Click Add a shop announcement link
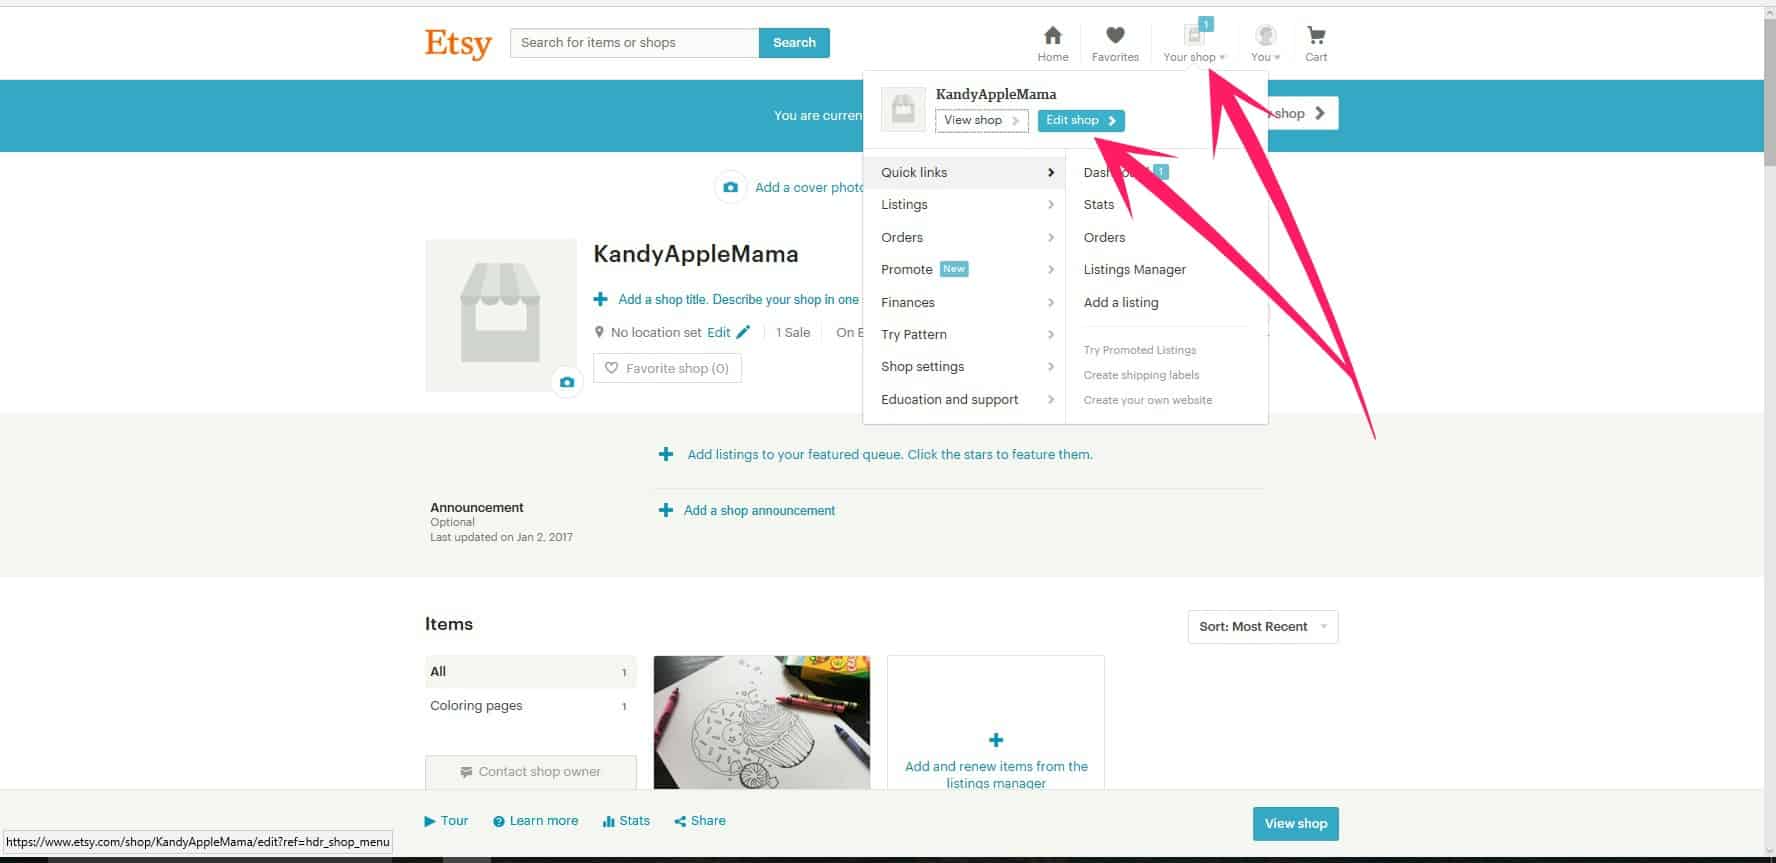The image size is (1776, 863). pyautogui.click(x=759, y=510)
